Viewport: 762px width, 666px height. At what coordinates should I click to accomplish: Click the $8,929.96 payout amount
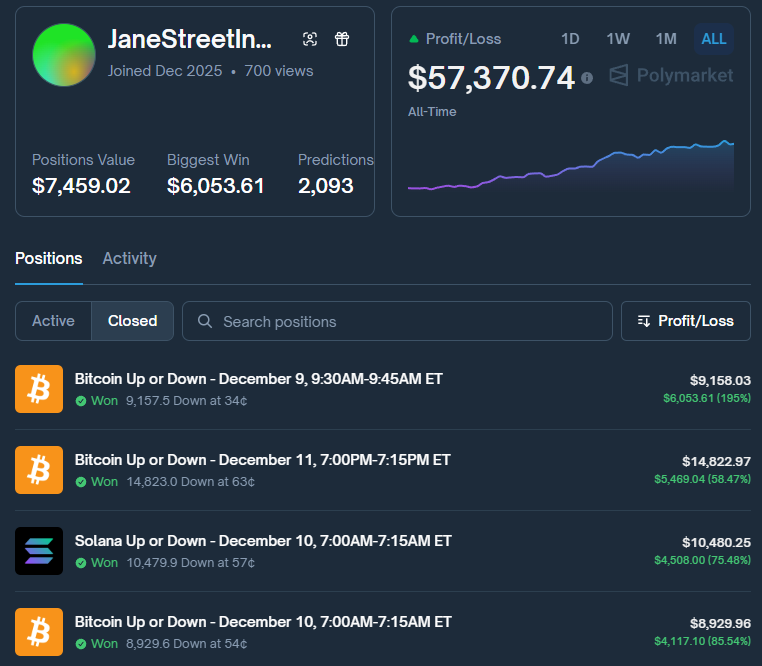(x=720, y=623)
